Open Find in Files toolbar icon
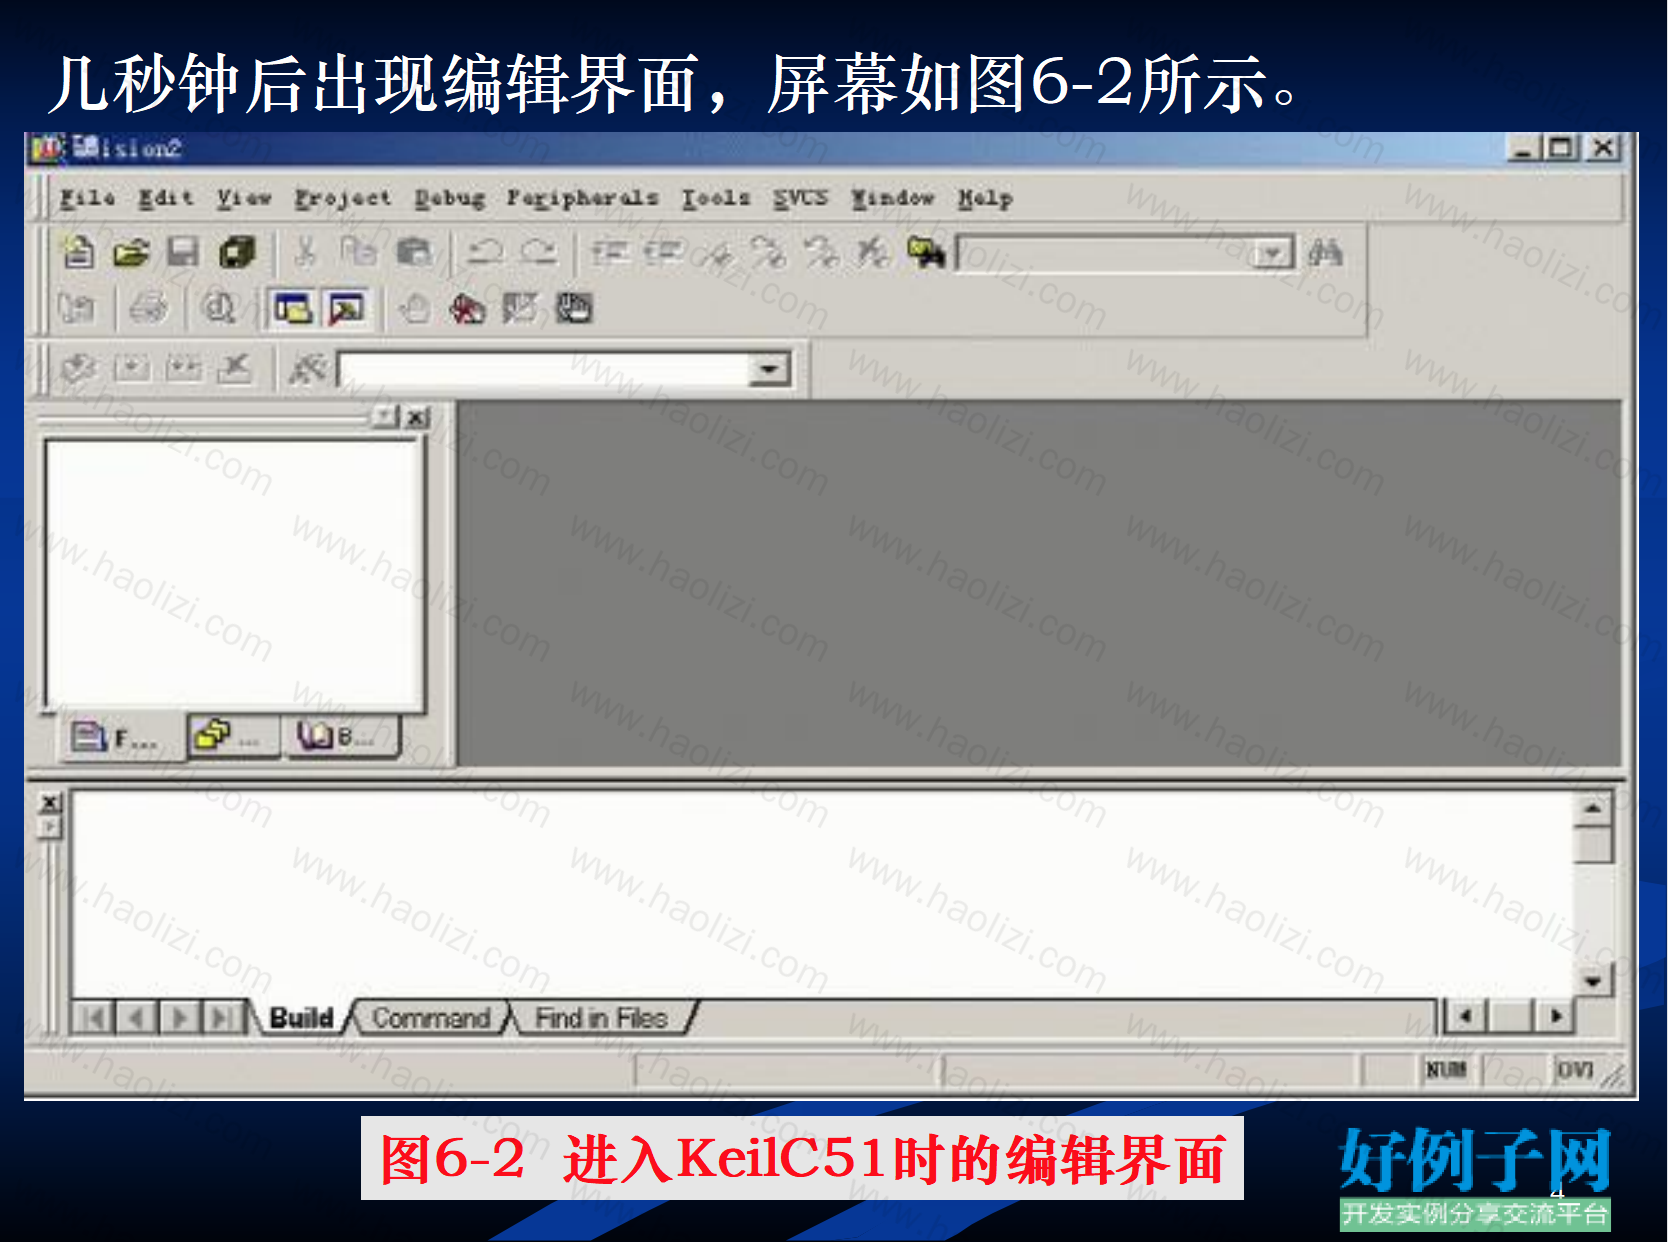Image resolution: width=1668 pixels, height=1242 pixels. tap(926, 253)
